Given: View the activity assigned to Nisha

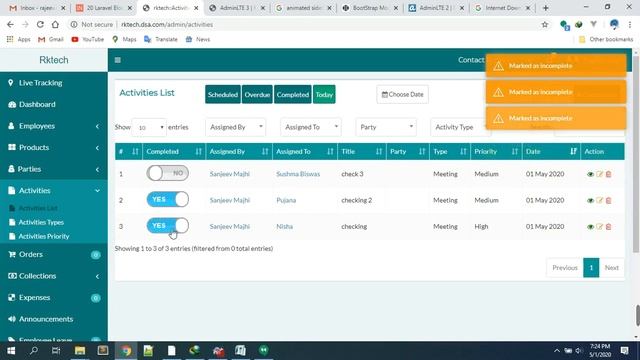Looking at the screenshot, I should click(590, 226).
